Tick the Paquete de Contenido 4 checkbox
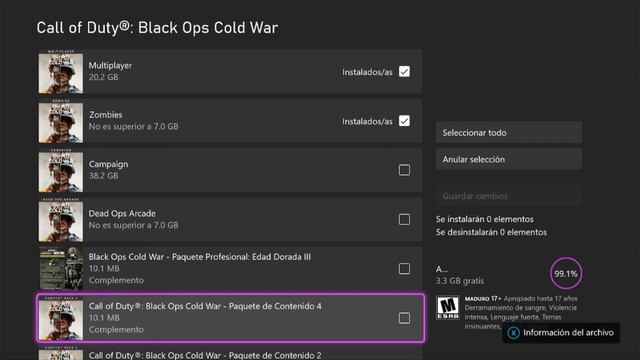The image size is (640, 360). click(x=404, y=318)
